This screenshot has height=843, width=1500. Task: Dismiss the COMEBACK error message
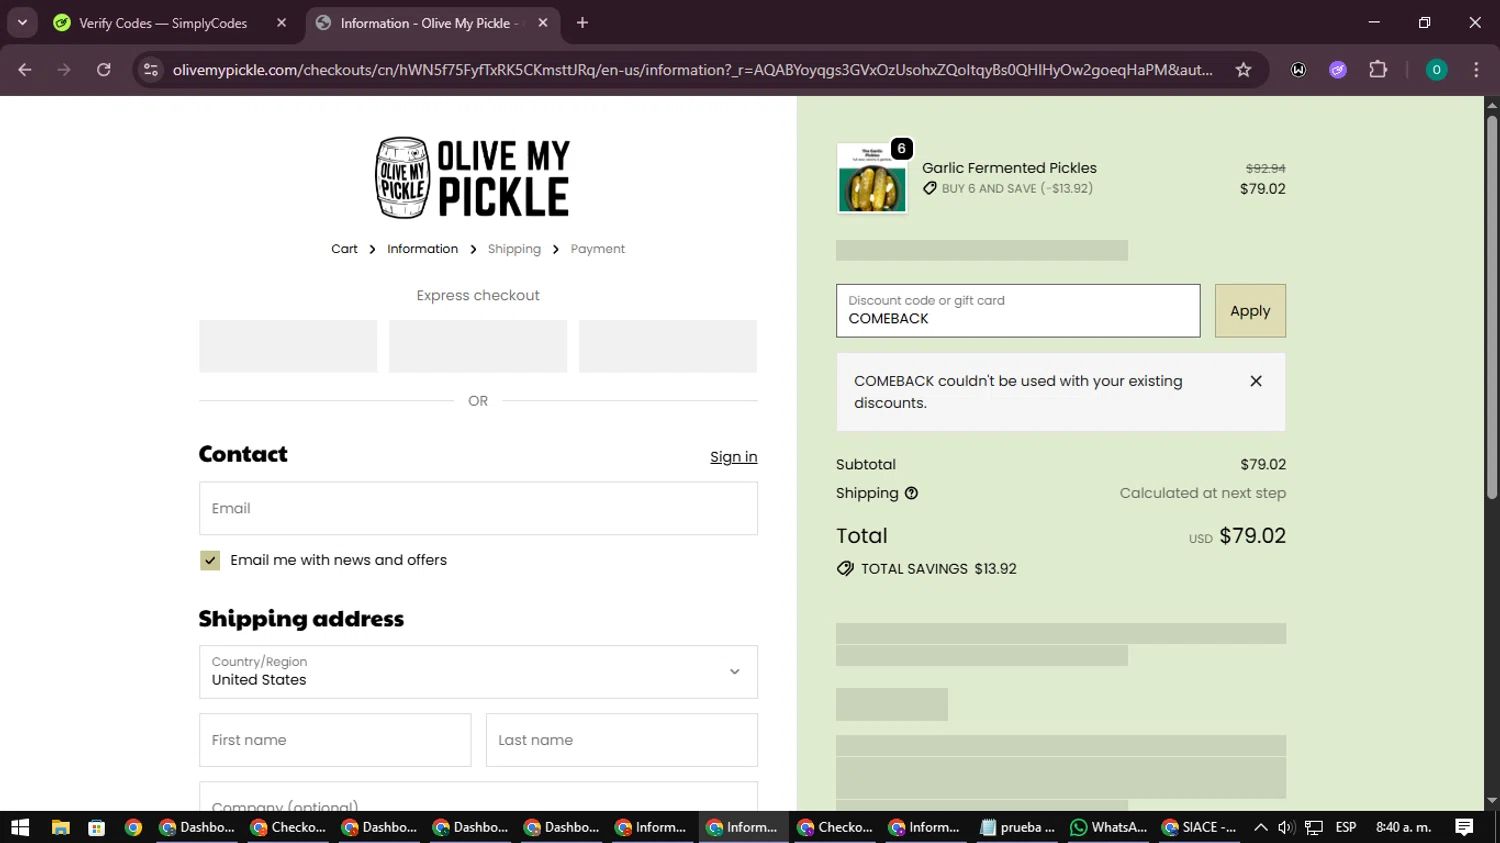coord(1256,381)
